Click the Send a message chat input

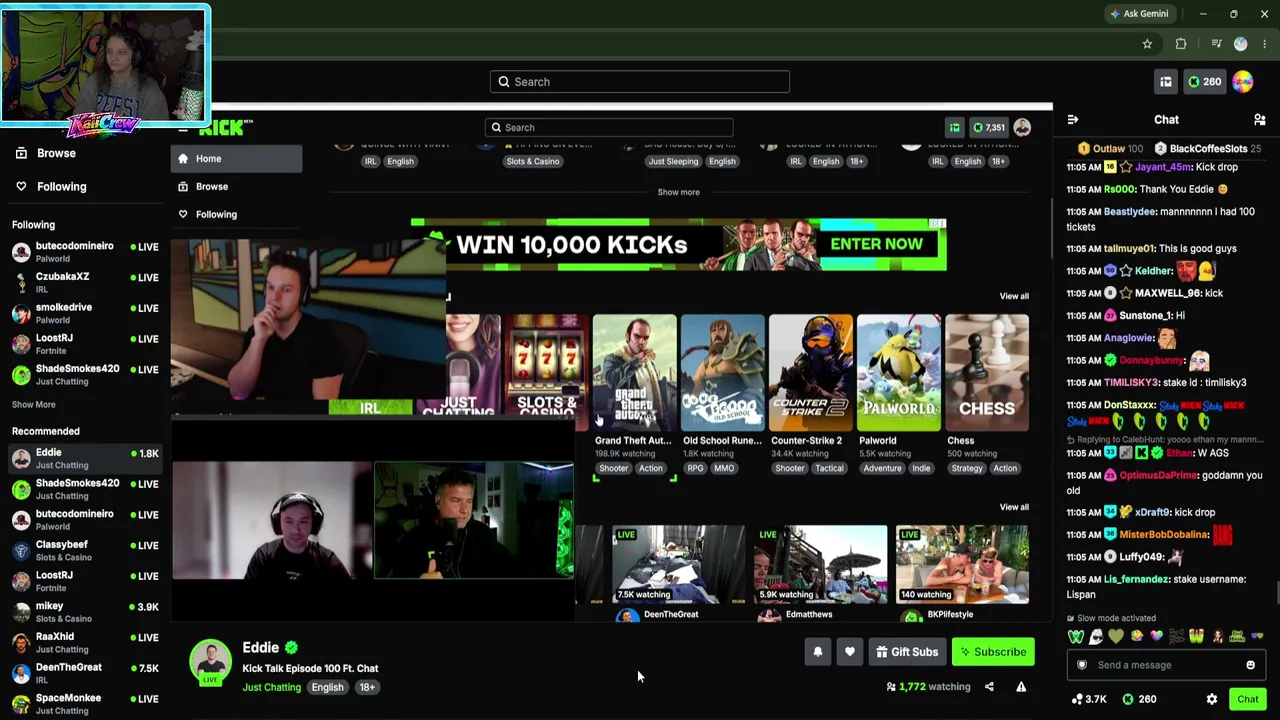click(x=1166, y=665)
